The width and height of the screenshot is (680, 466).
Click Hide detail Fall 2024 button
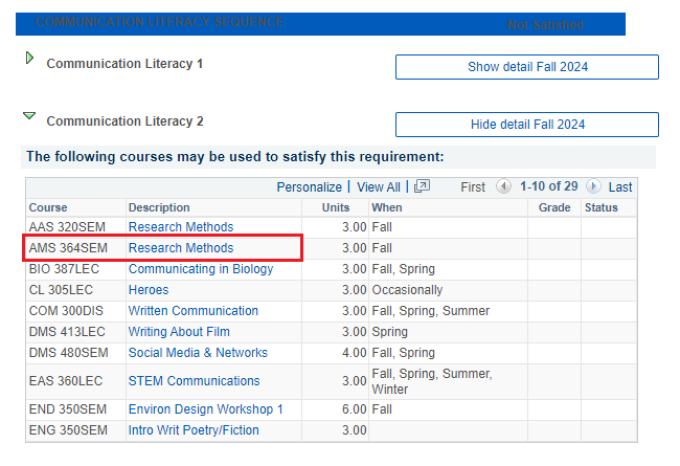pos(527,125)
